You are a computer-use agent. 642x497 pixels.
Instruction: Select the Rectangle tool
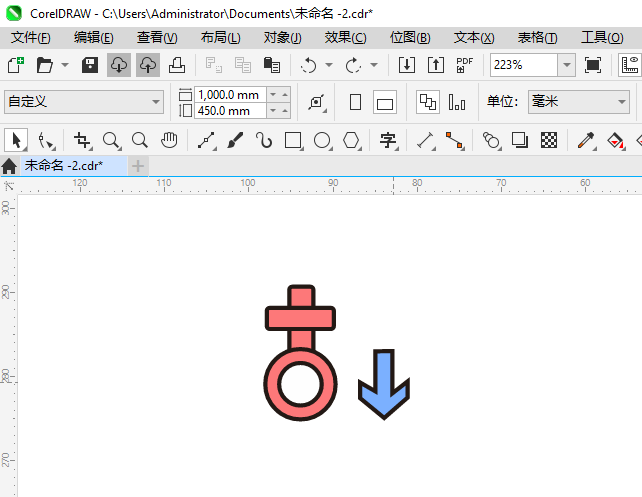(x=293, y=140)
